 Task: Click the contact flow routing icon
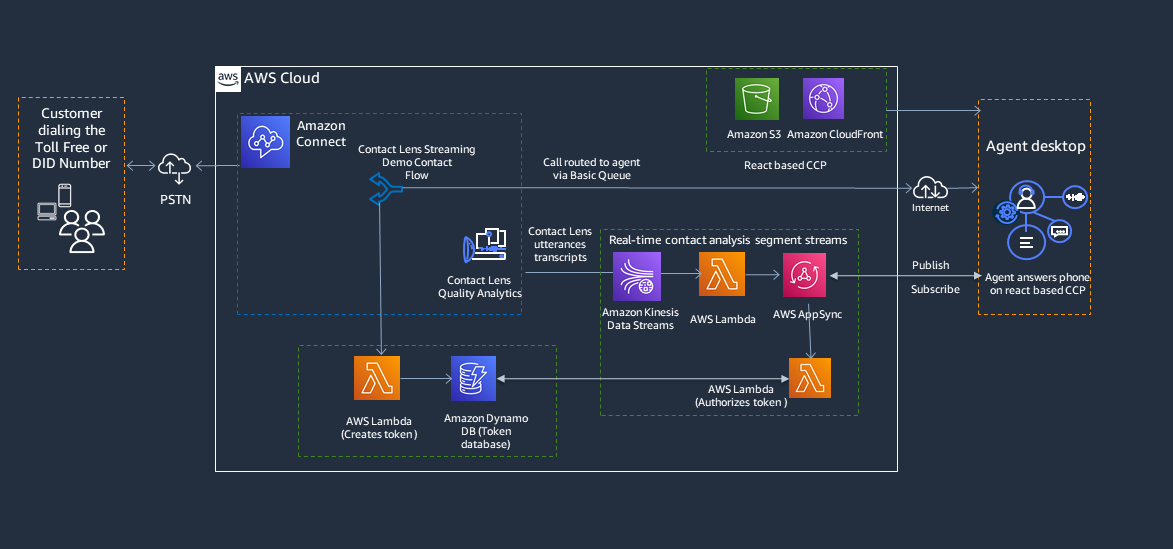click(x=386, y=188)
